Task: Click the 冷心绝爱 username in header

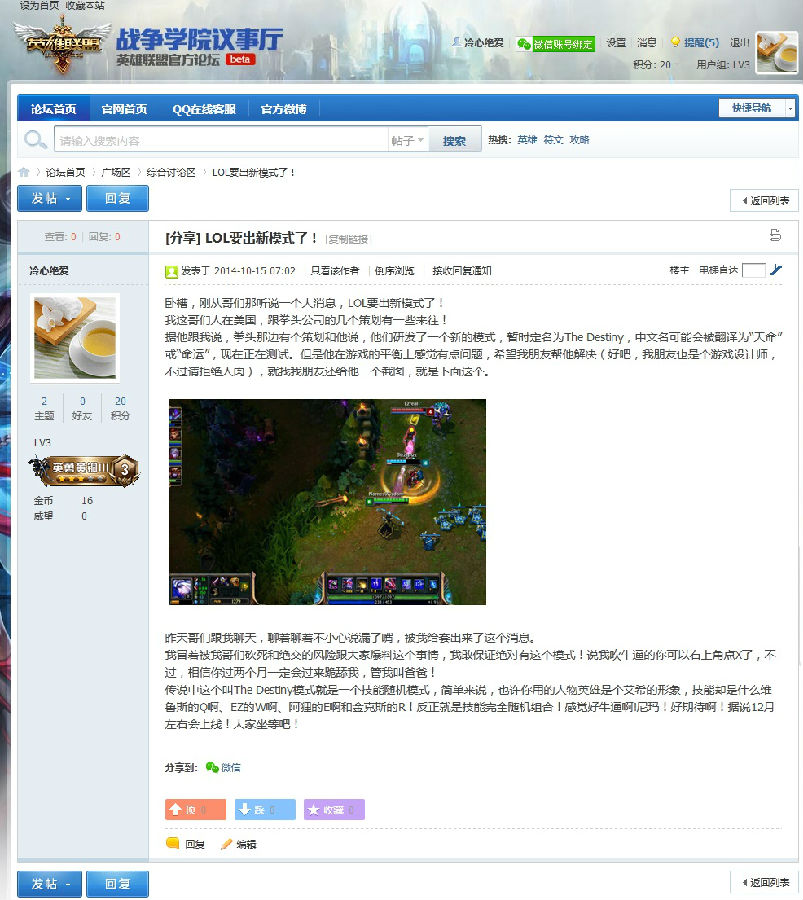Action: tap(483, 42)
